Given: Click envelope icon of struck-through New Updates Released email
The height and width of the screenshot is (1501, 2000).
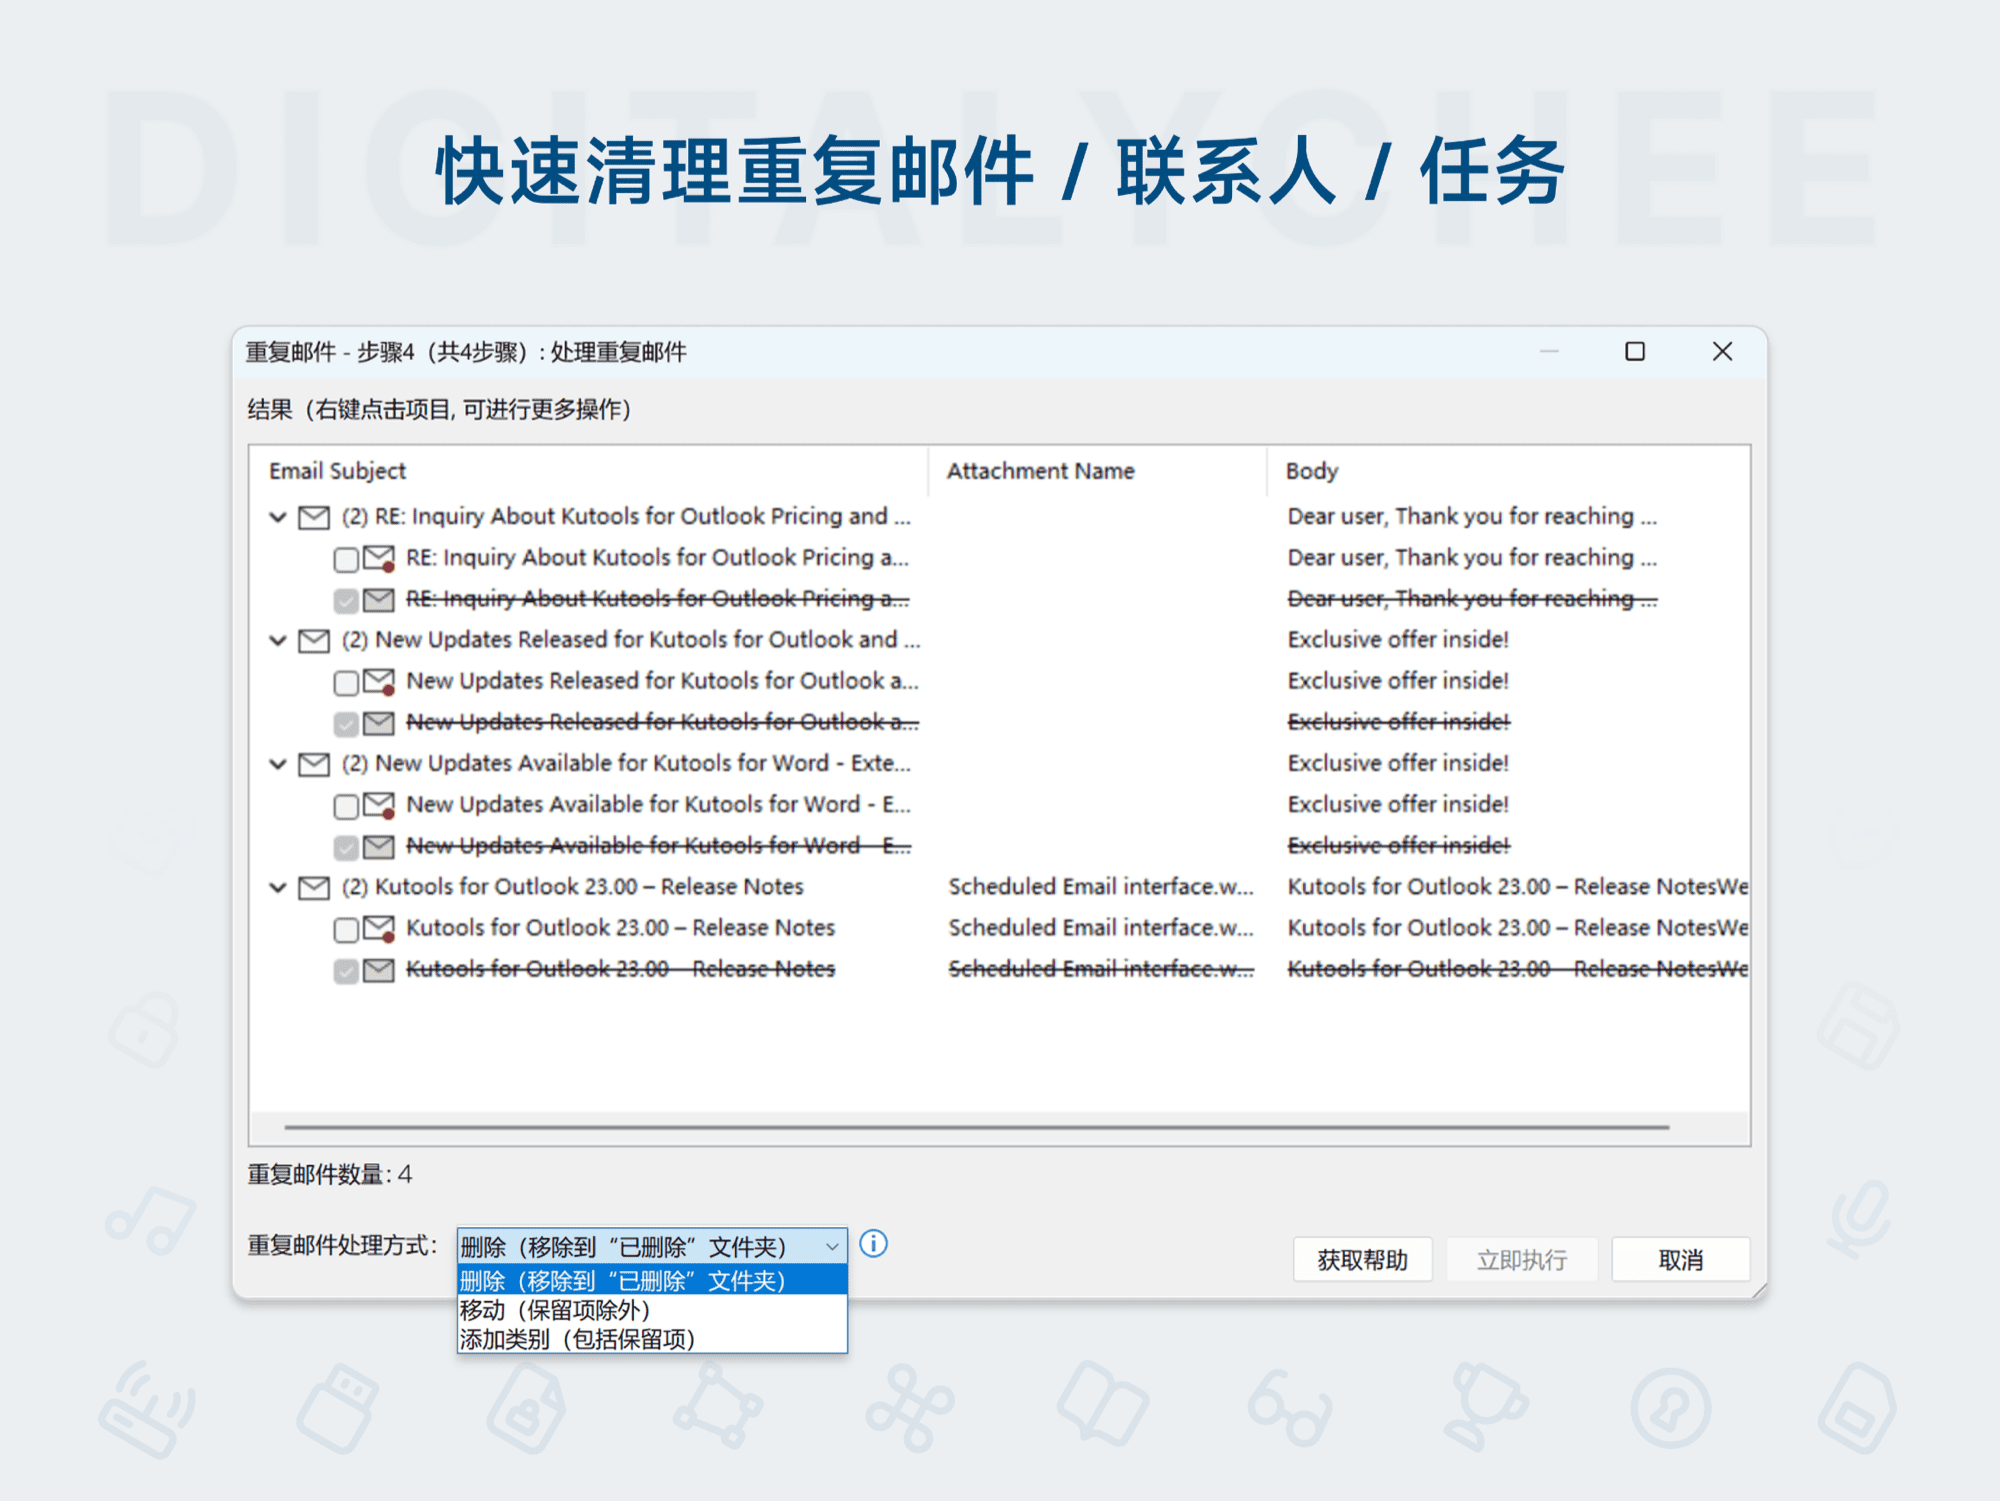Looking at the screenshot, I should tap(378, 722).
